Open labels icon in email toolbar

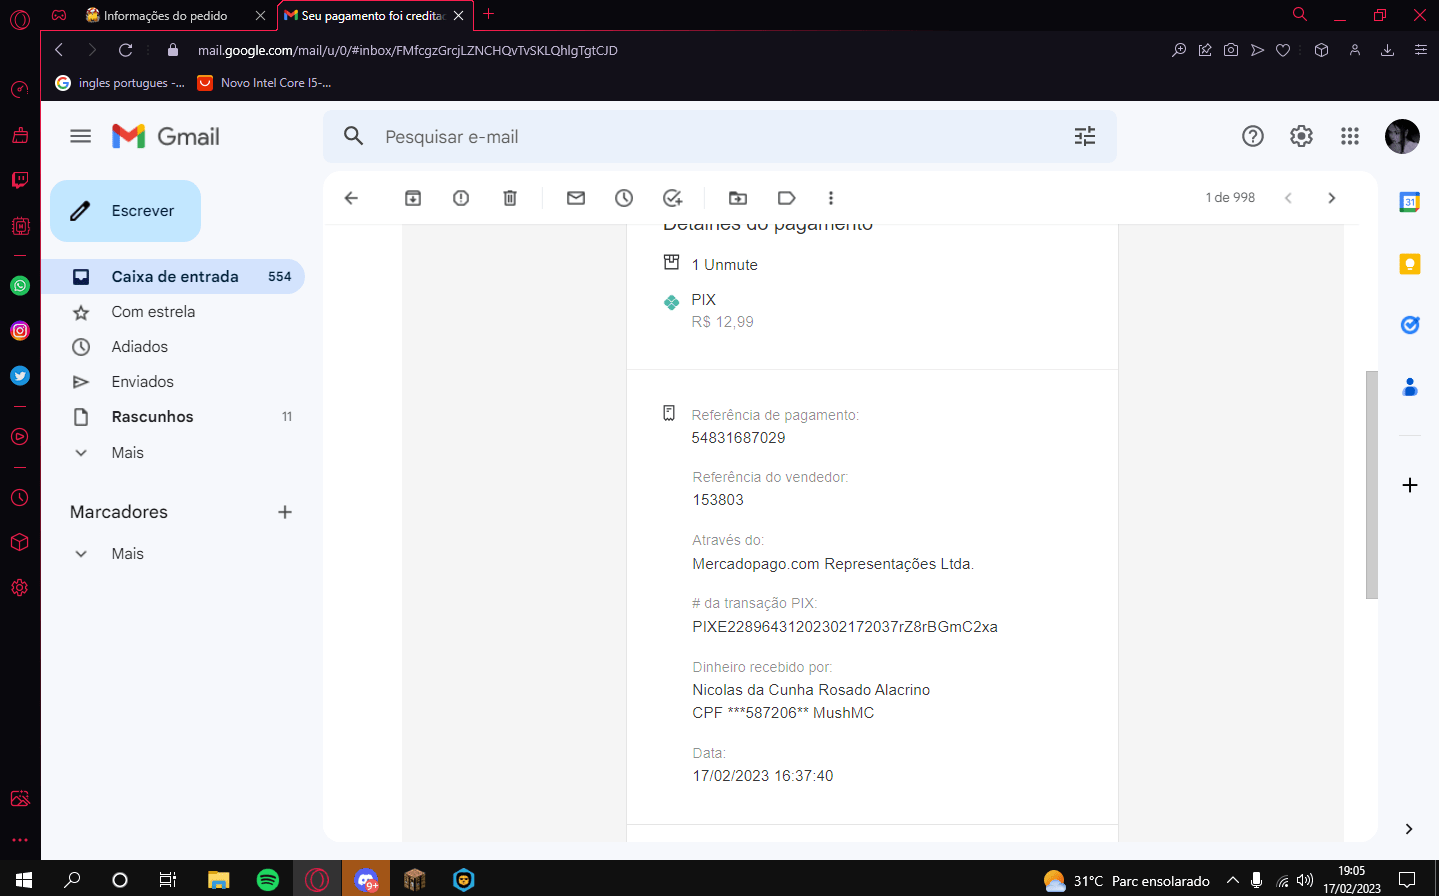(787, 198)
